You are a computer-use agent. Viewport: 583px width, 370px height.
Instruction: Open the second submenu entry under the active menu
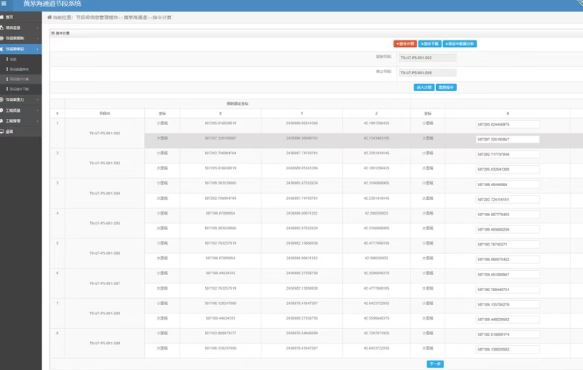pyautogui.click(x=21, y=69)
